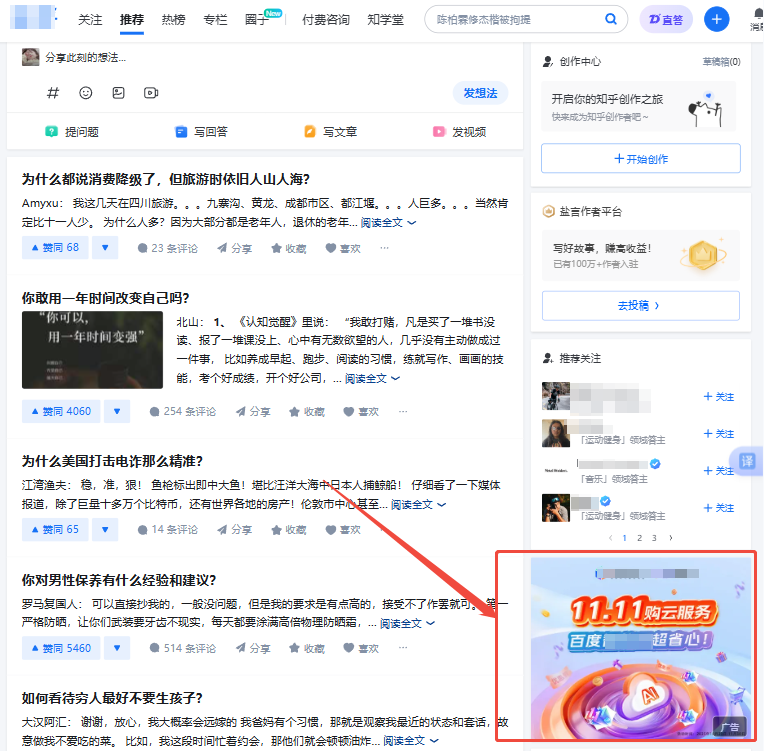This screenshot has height=751, width=764.
Task: Expand 阅读全文 on 消费降级 post
Action: 388,223
